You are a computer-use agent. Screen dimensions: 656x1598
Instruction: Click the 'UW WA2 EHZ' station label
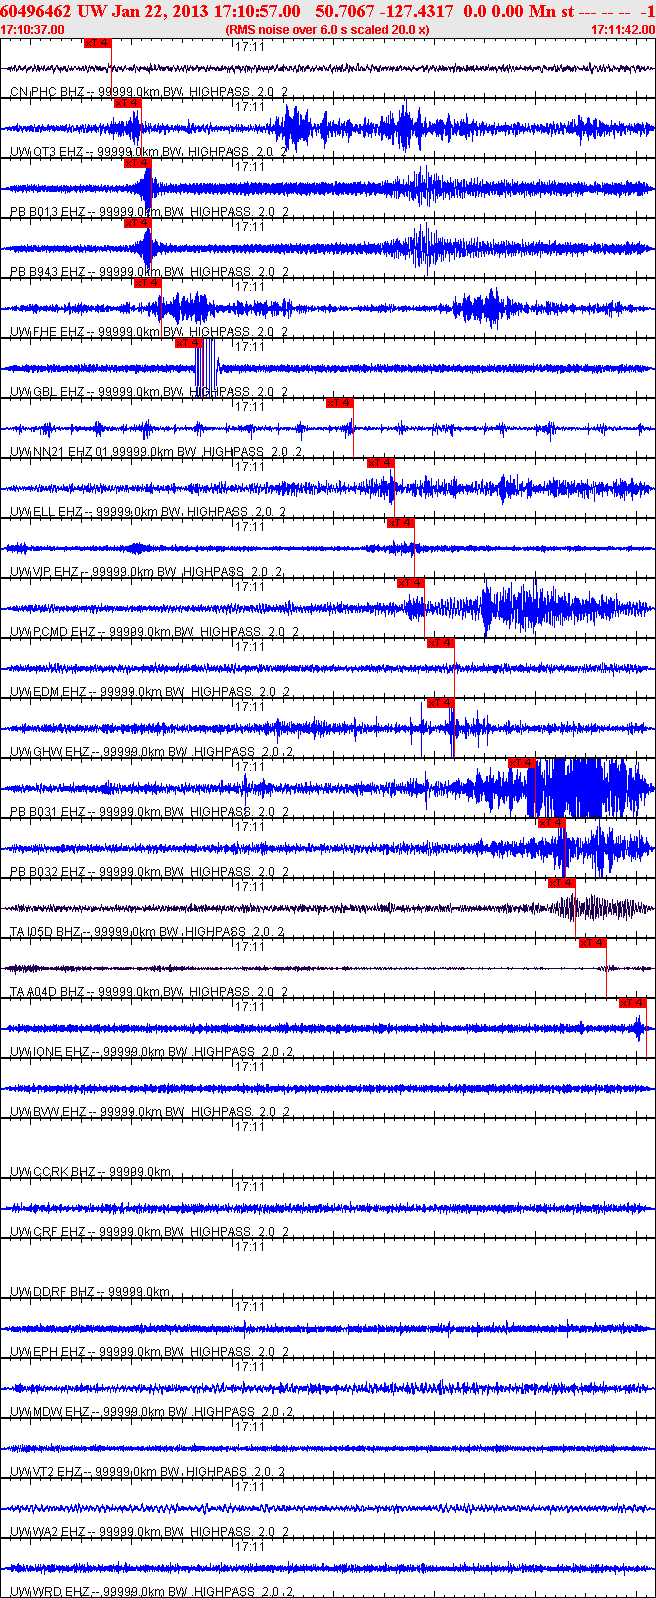(x=48, y=1532)
